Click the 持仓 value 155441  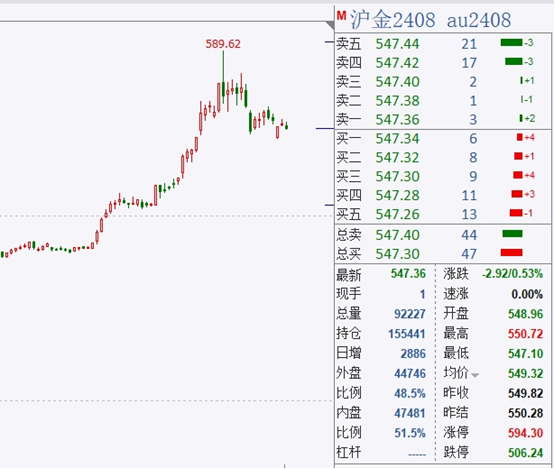coord(407,334)
